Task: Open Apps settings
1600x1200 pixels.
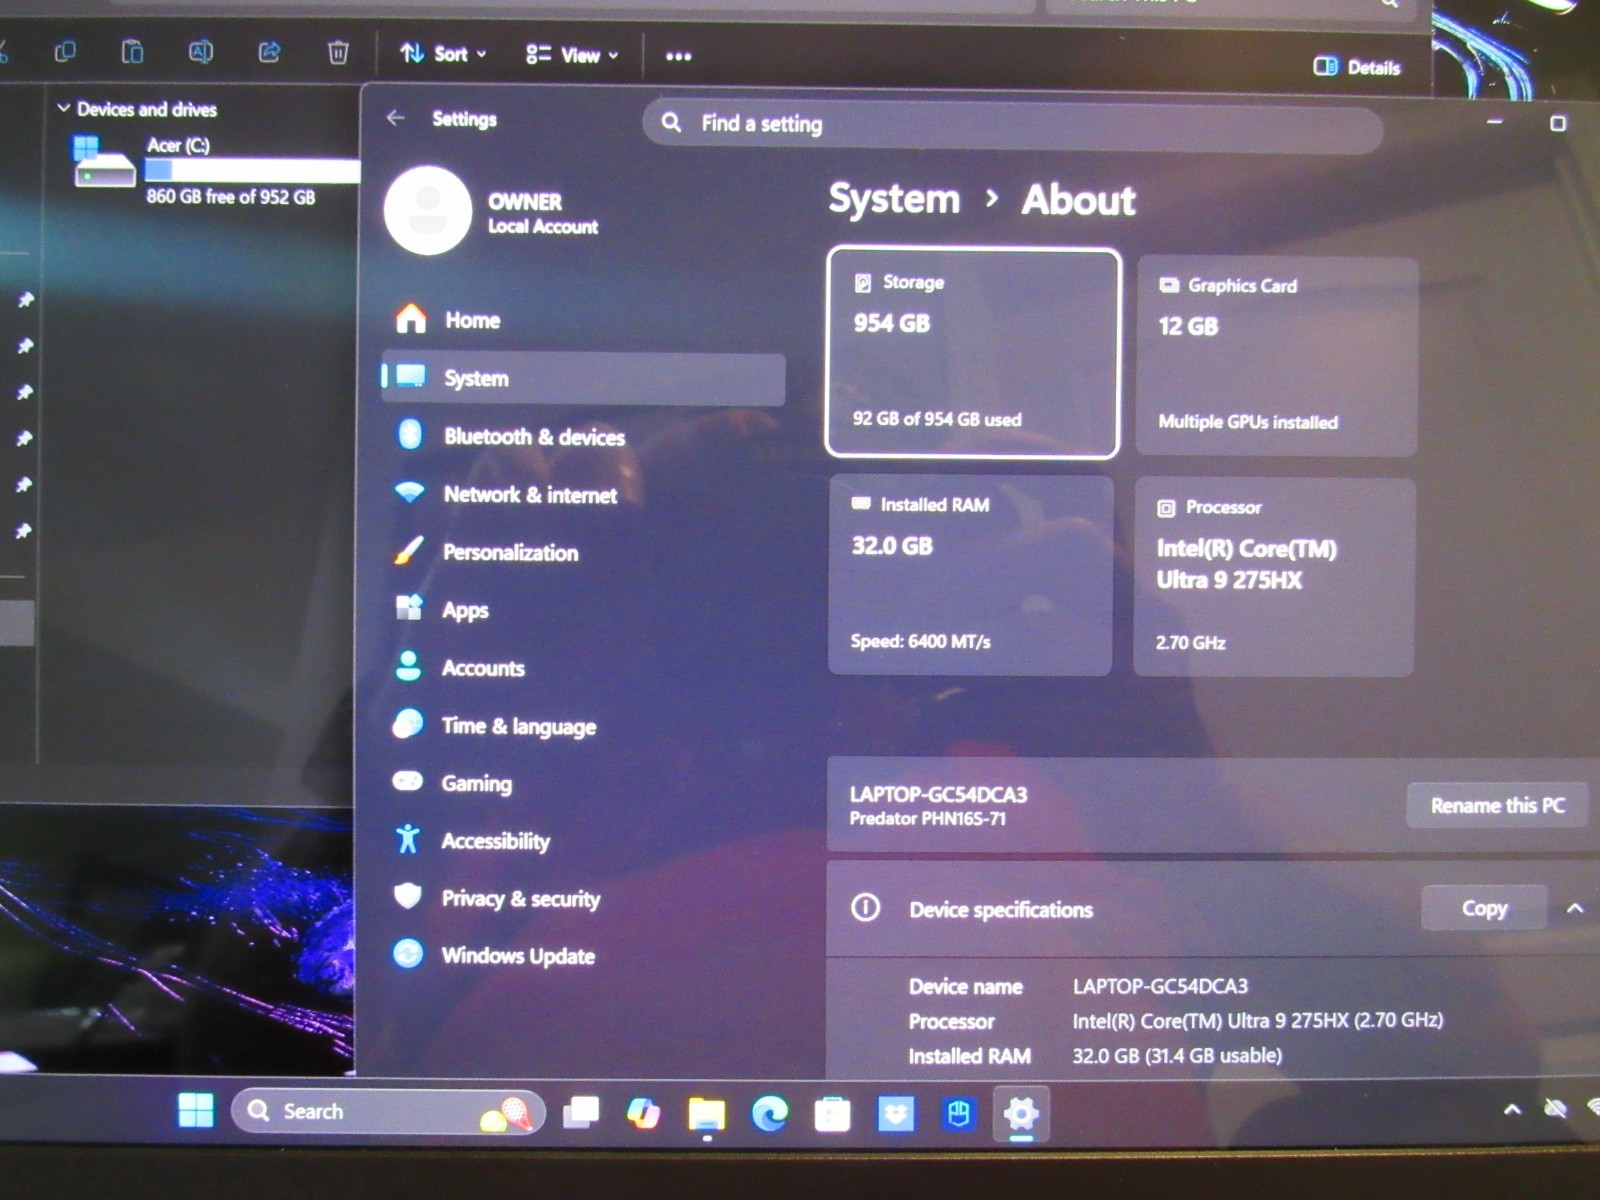Action: click(583, 609)
